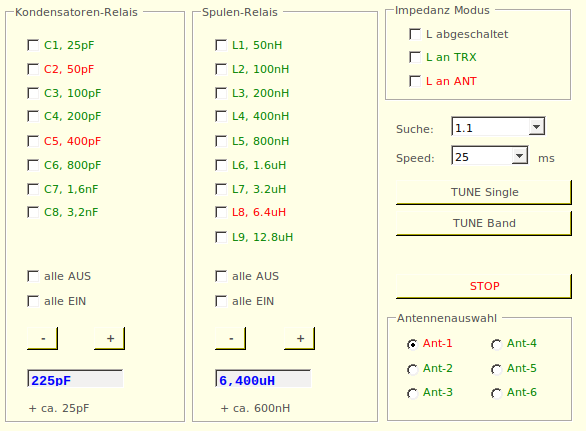586x431 pixels.
Task: Increase capacitance with the plus button
Action: click(110, 339)
